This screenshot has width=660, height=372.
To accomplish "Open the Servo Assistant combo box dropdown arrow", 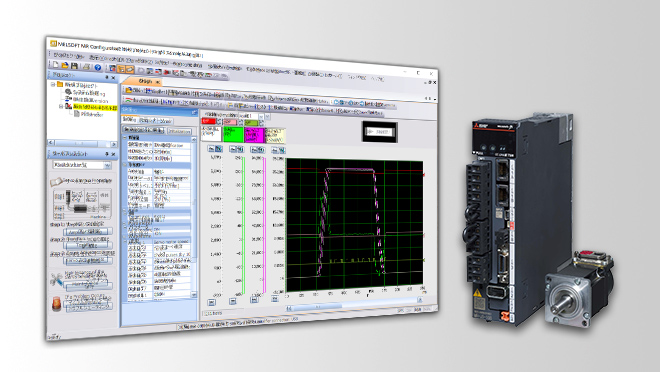I will tap(107, 165).
